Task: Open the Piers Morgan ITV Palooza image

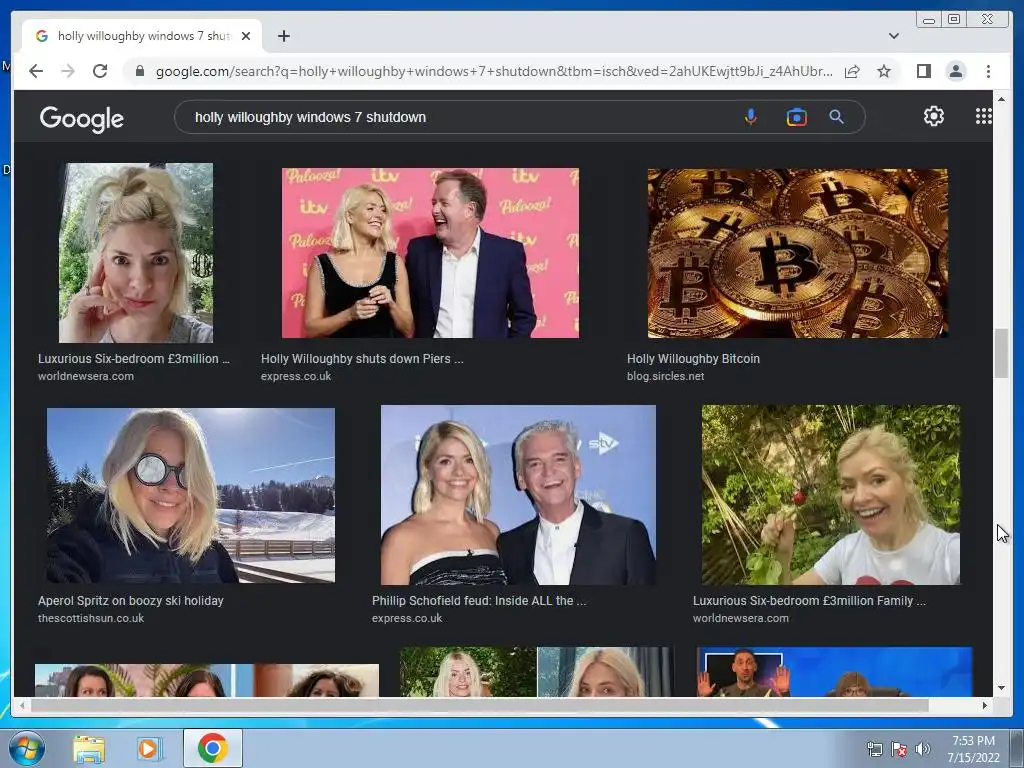Action: [430, 253]
